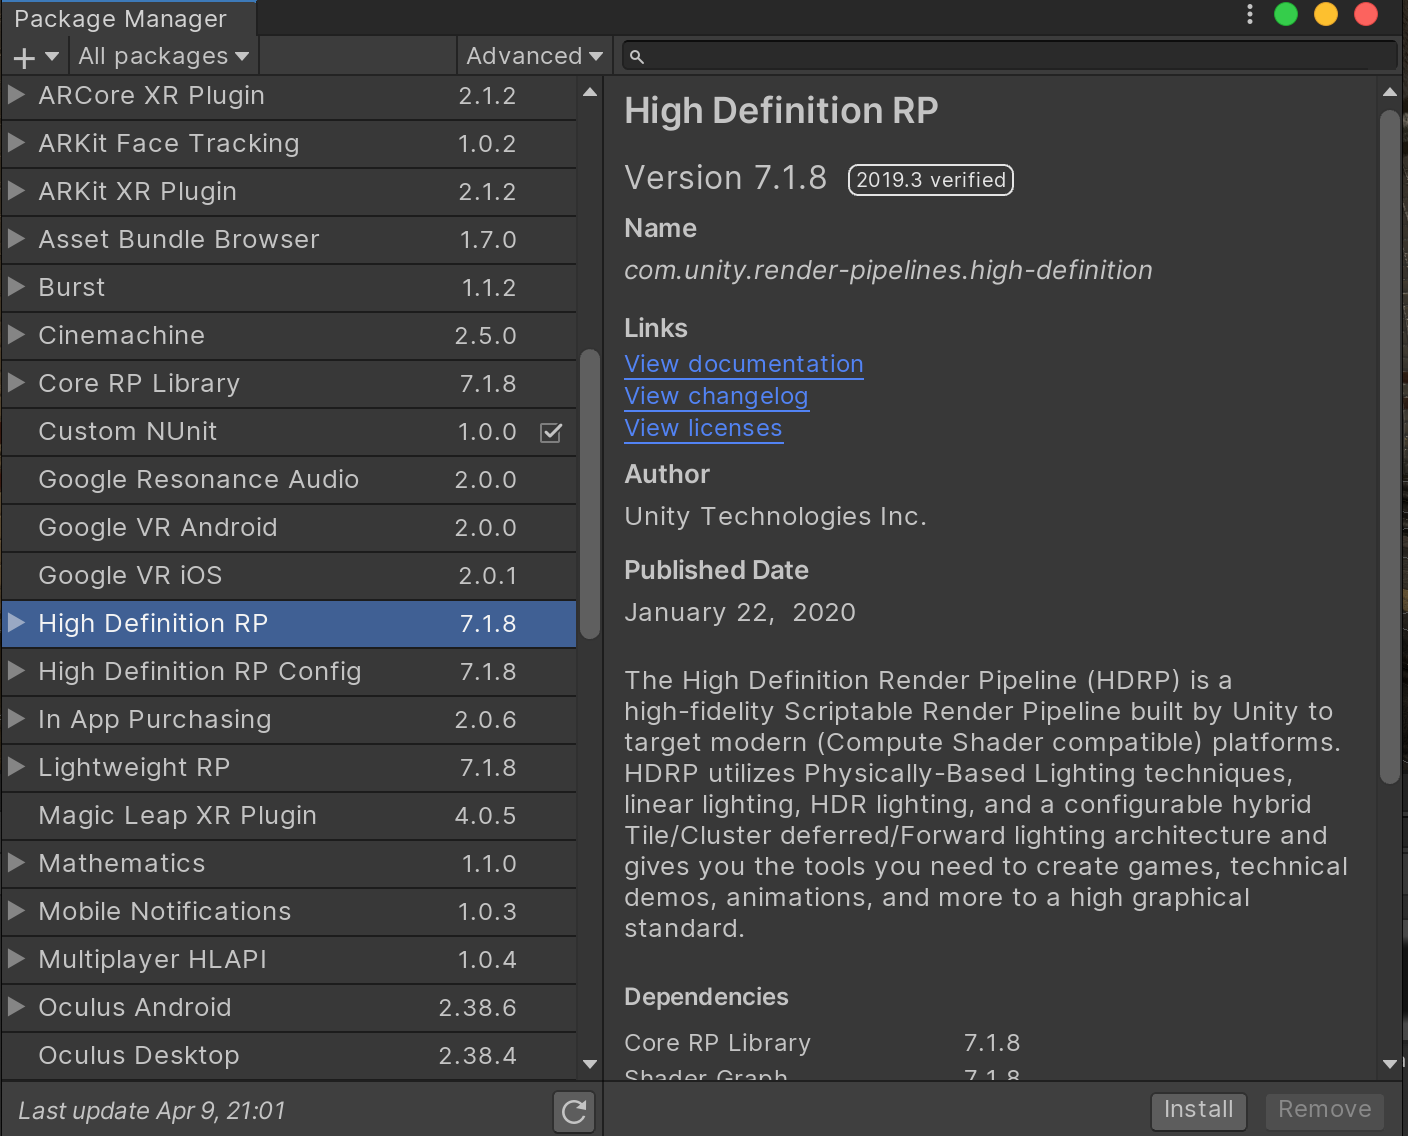Screen dimensions: 1408x1136
Task: Expand the Cinemachine package row
Action: tap(16, 336)
